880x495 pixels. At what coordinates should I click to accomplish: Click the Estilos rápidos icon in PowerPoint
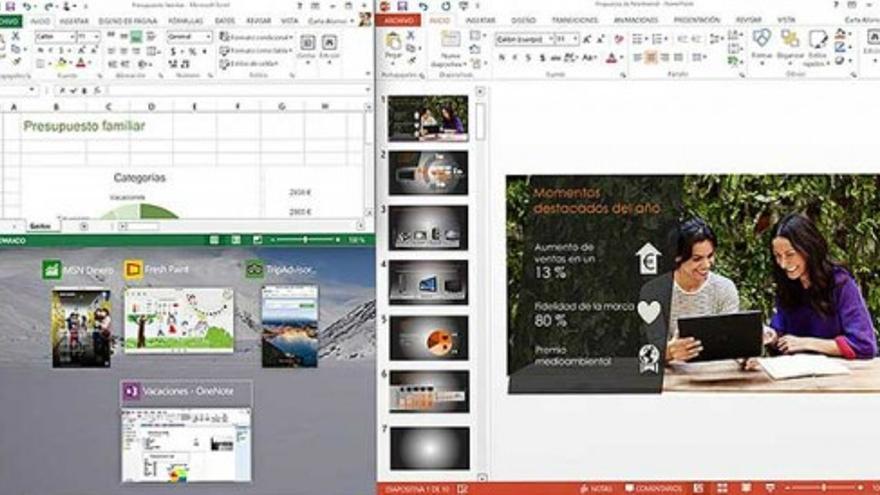tap(818, 40)
